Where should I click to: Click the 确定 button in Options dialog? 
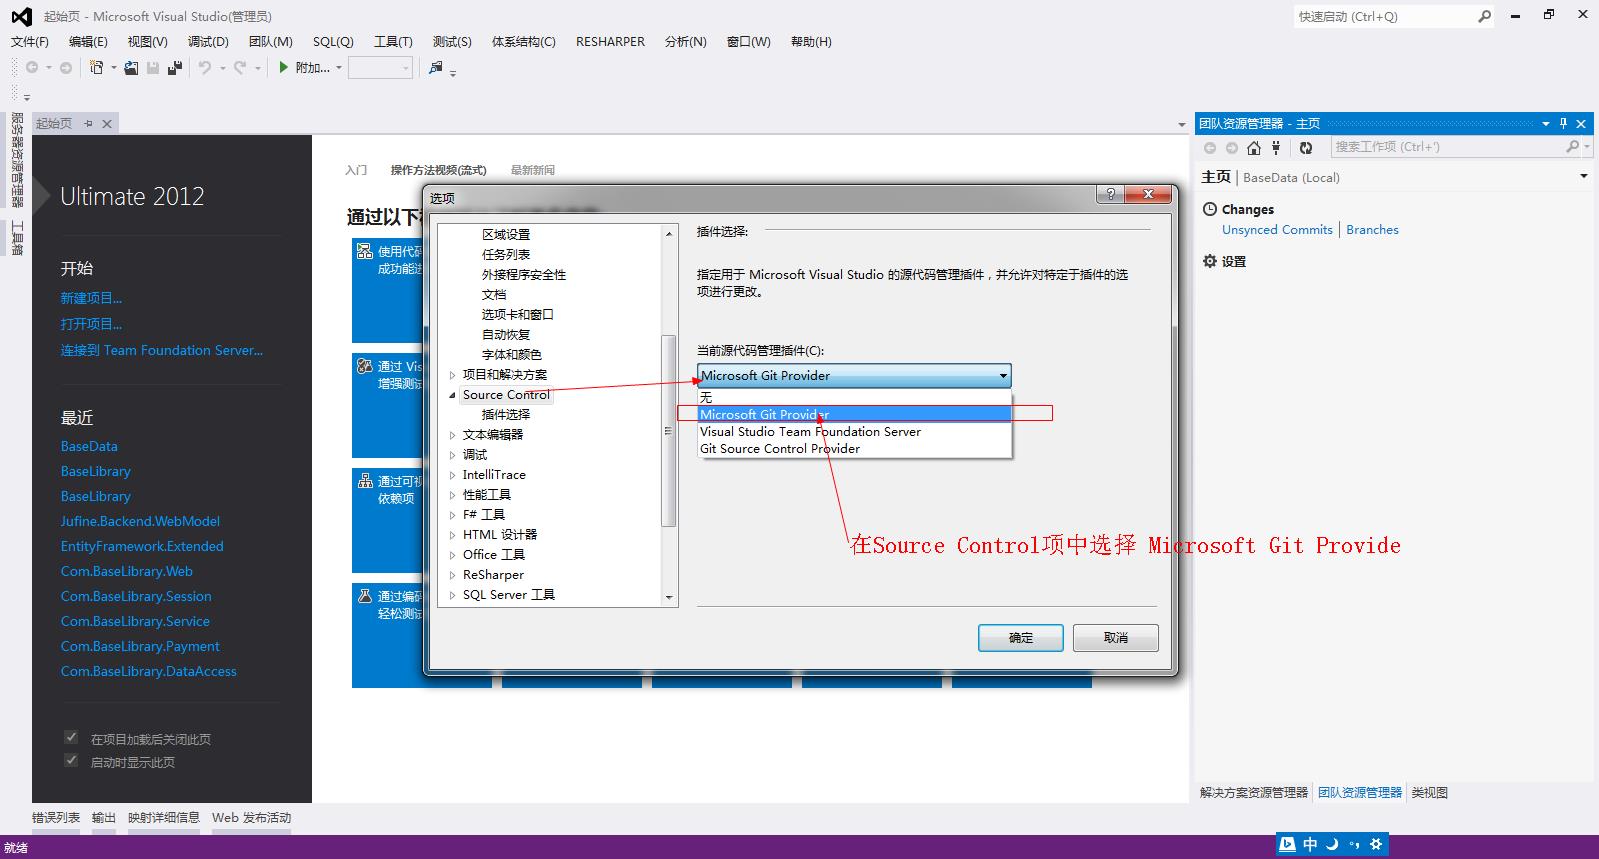(x=1021, y=638)
